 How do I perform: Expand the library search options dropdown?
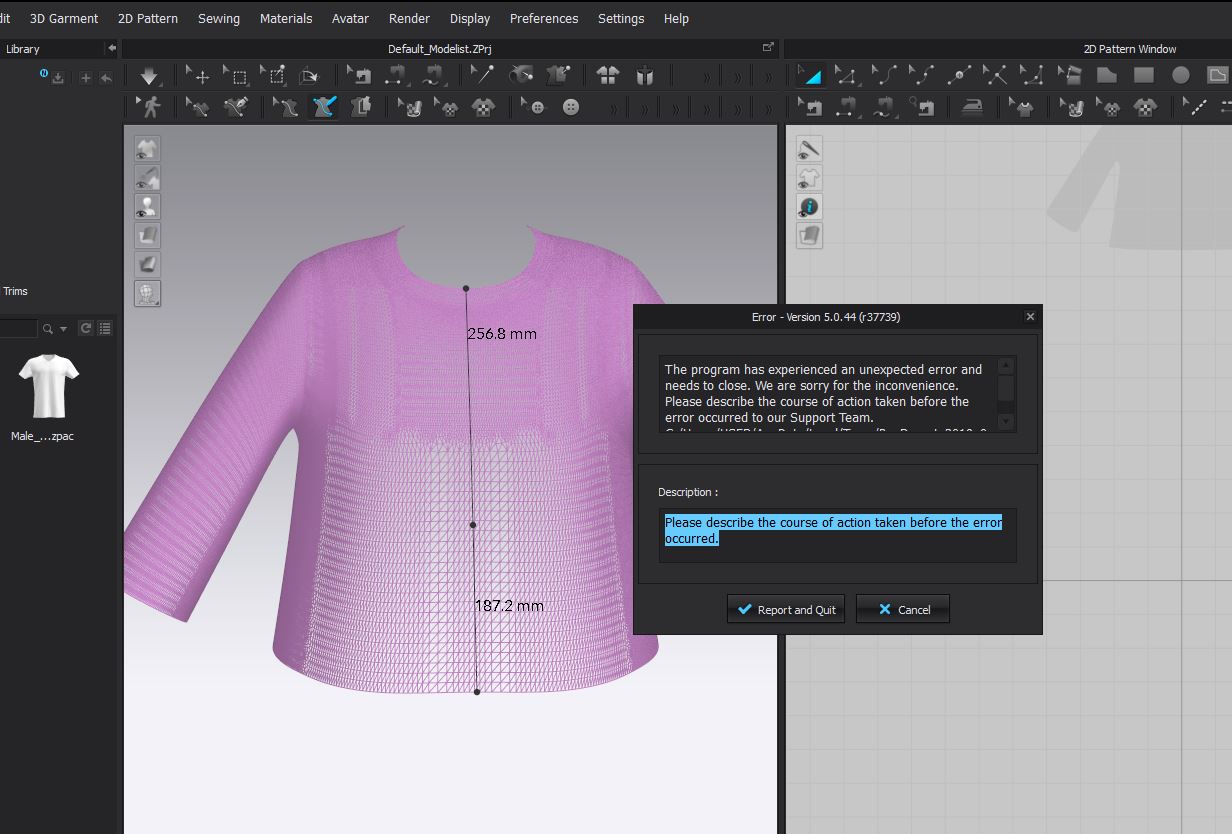[64, 329]
